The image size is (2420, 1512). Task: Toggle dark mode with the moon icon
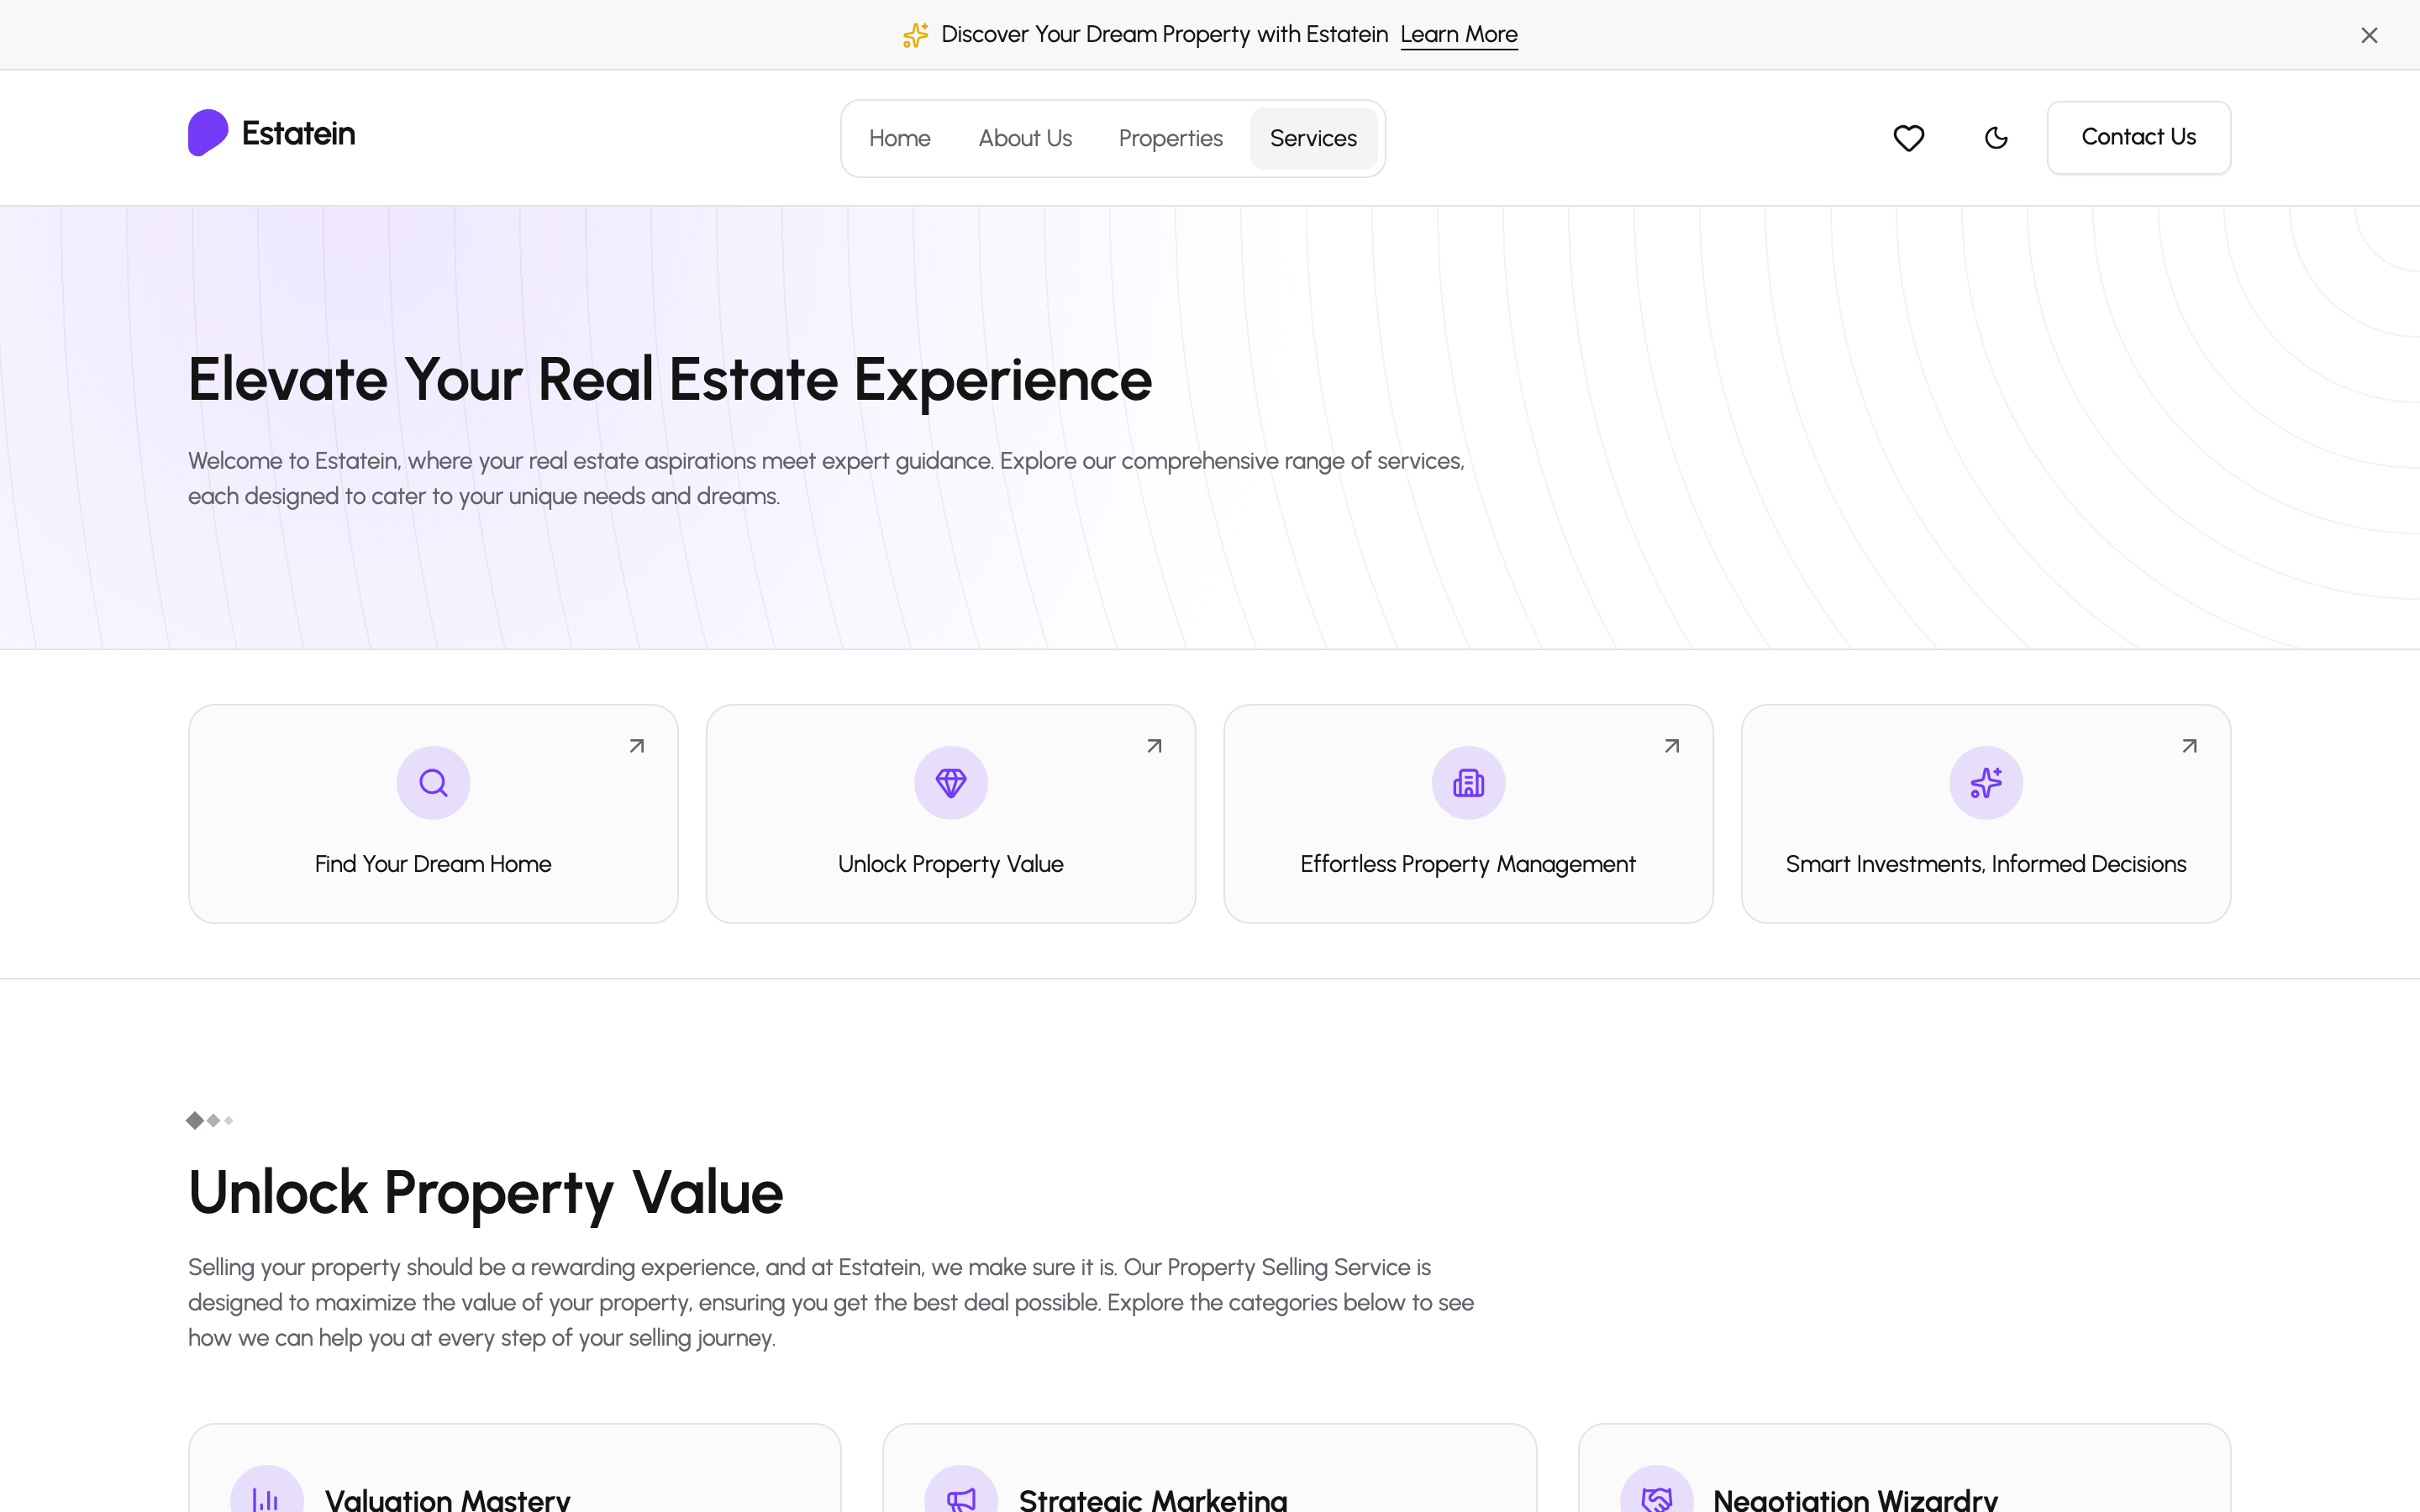click(1996, 138)
